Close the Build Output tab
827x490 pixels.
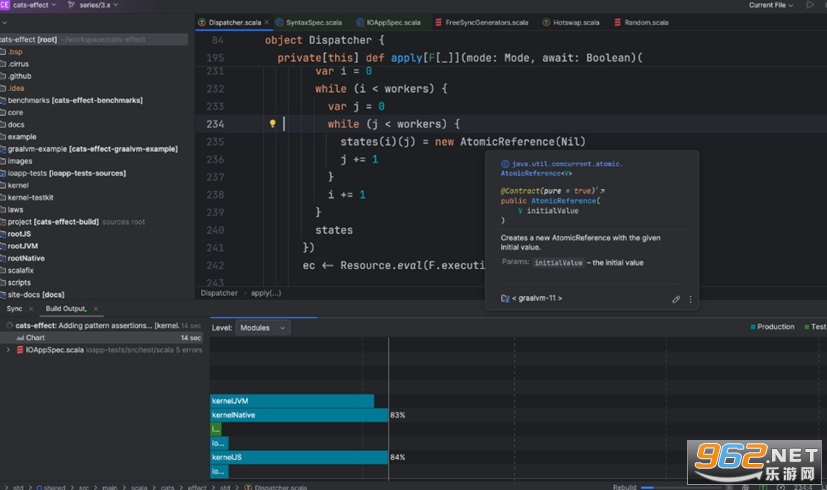click(95, 309)
